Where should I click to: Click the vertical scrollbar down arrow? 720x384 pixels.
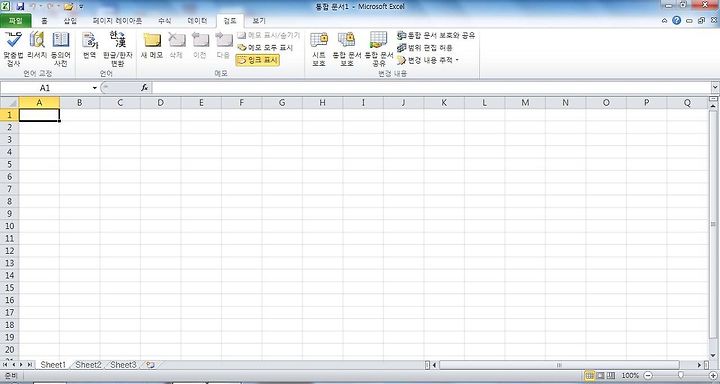[713, 355]
